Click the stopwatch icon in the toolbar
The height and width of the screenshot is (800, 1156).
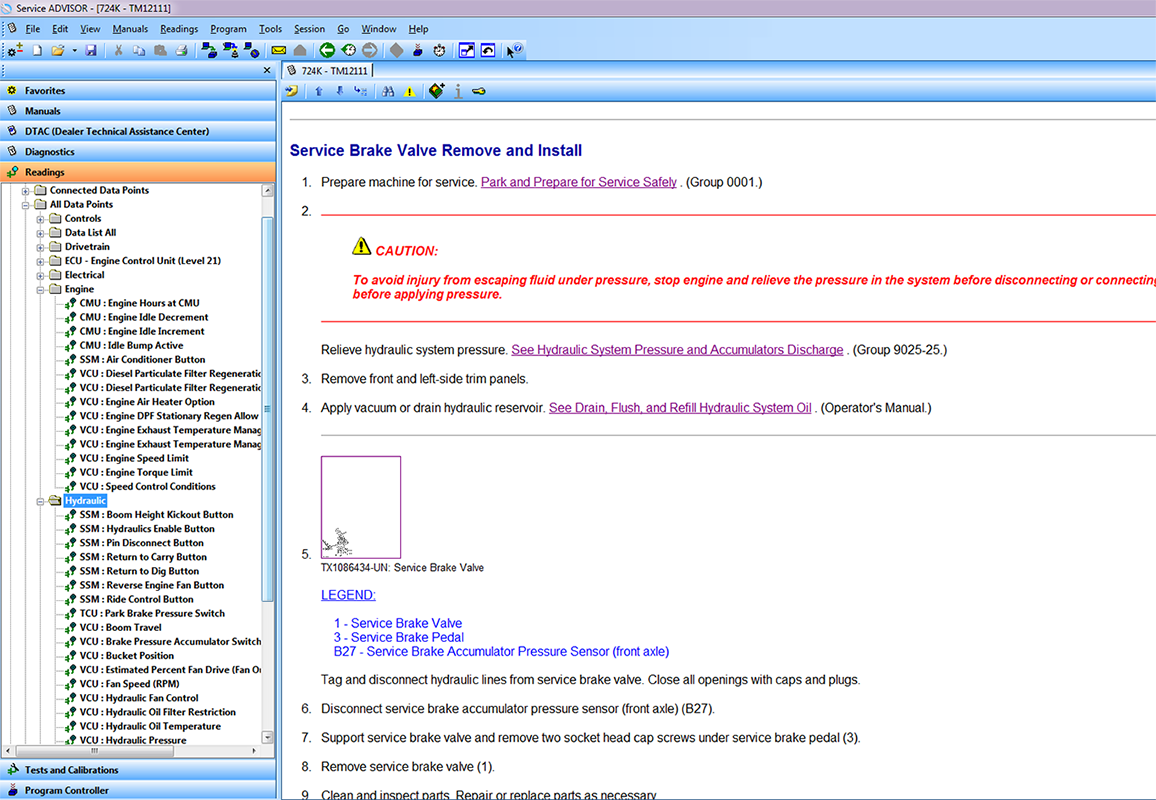[439, 50]
